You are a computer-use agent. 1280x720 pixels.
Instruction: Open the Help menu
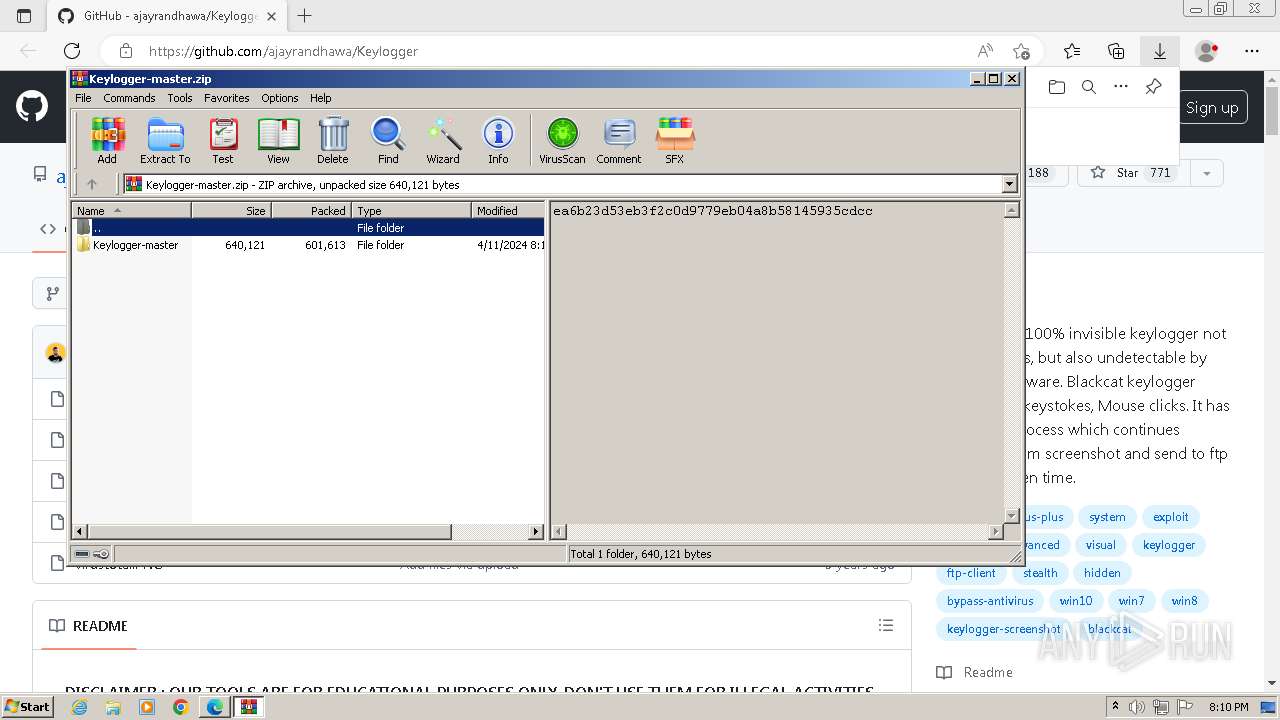tap(320, 98)
